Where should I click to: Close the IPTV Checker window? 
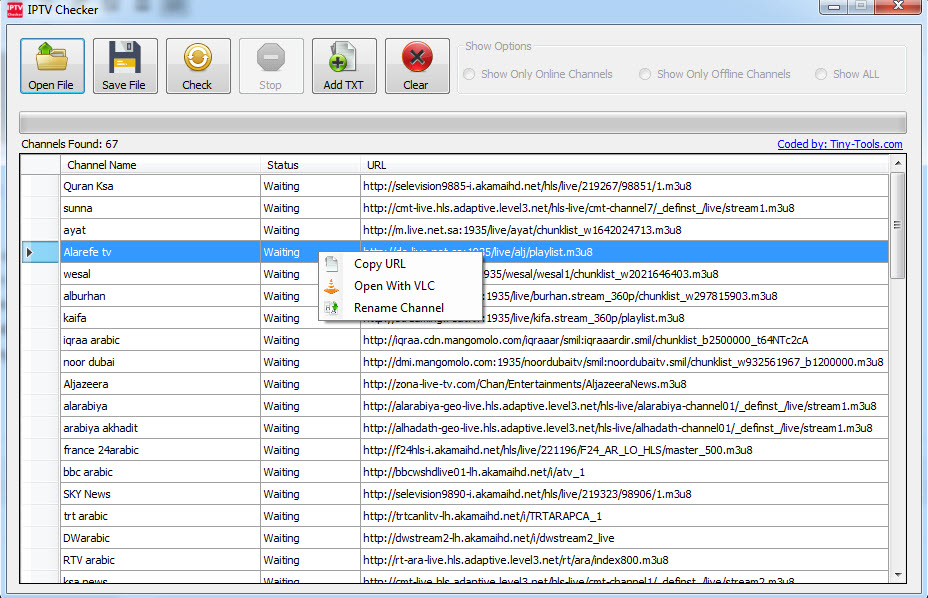(x=898, y=6)
